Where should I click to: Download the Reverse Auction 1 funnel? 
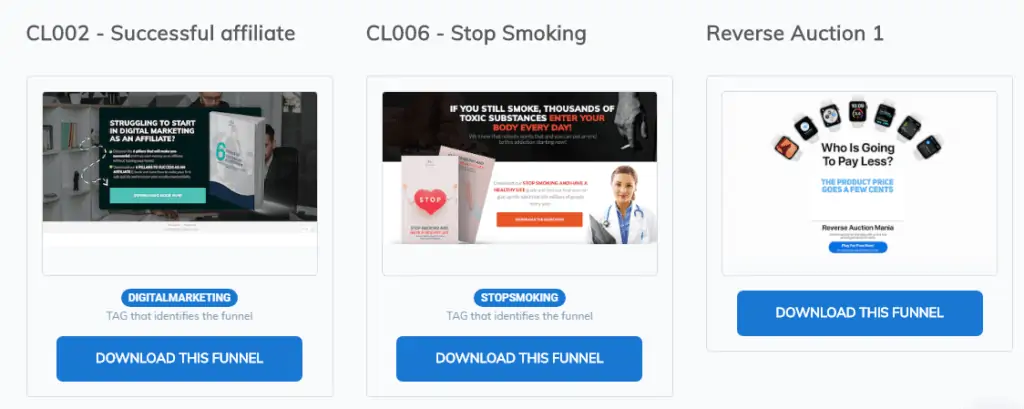coord(859,313)
